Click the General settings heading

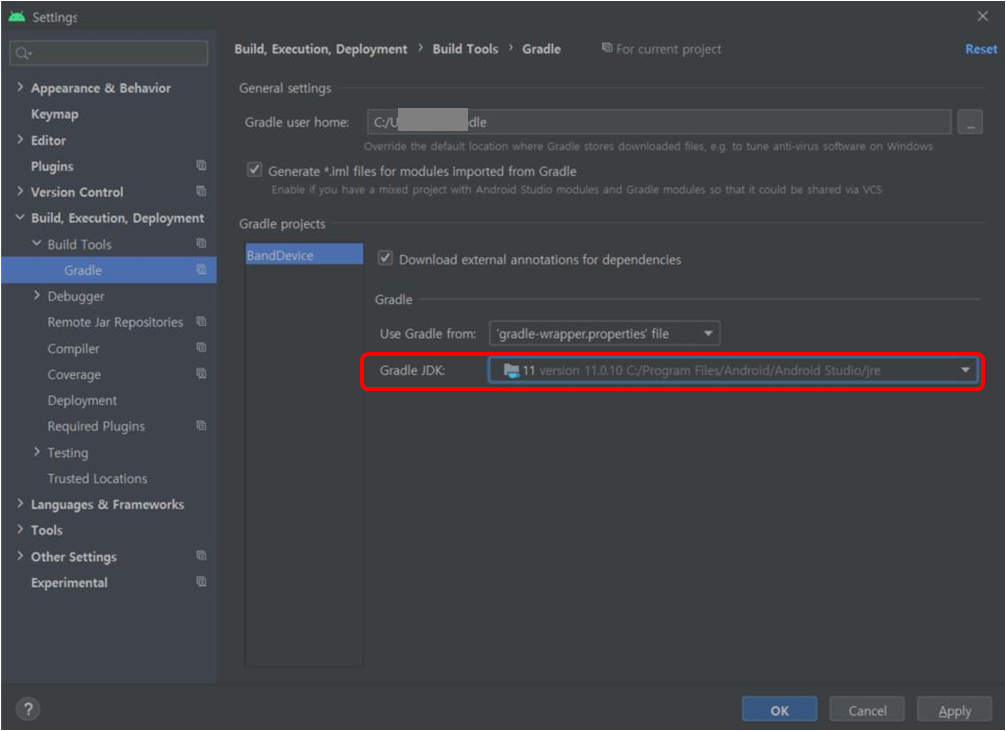point(285,88)
